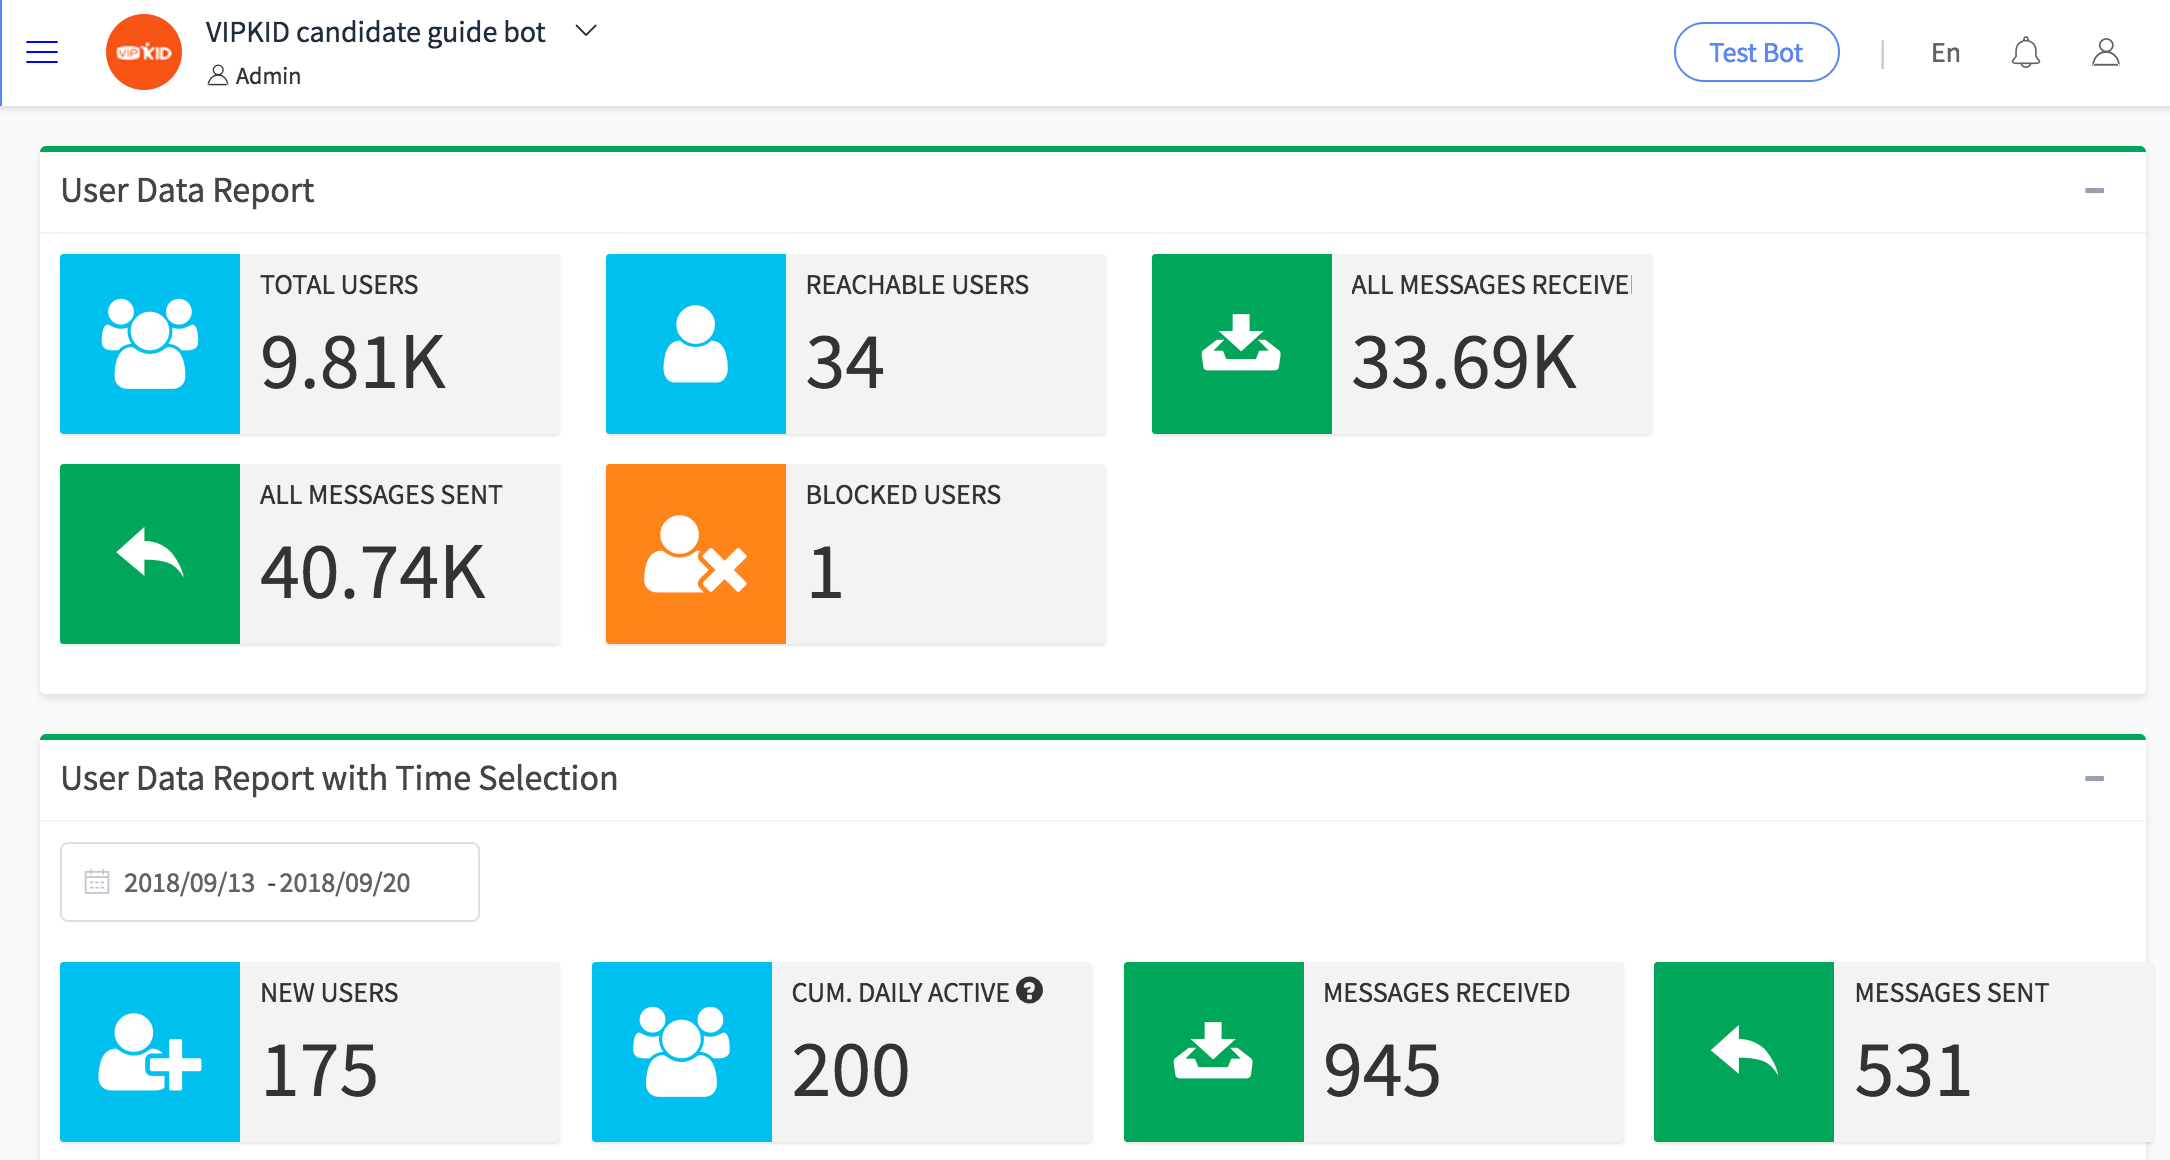Click All Messages Received inbox icon
The height and width of the screenshot is (1160, 2170).
(x=1241, y=344)
